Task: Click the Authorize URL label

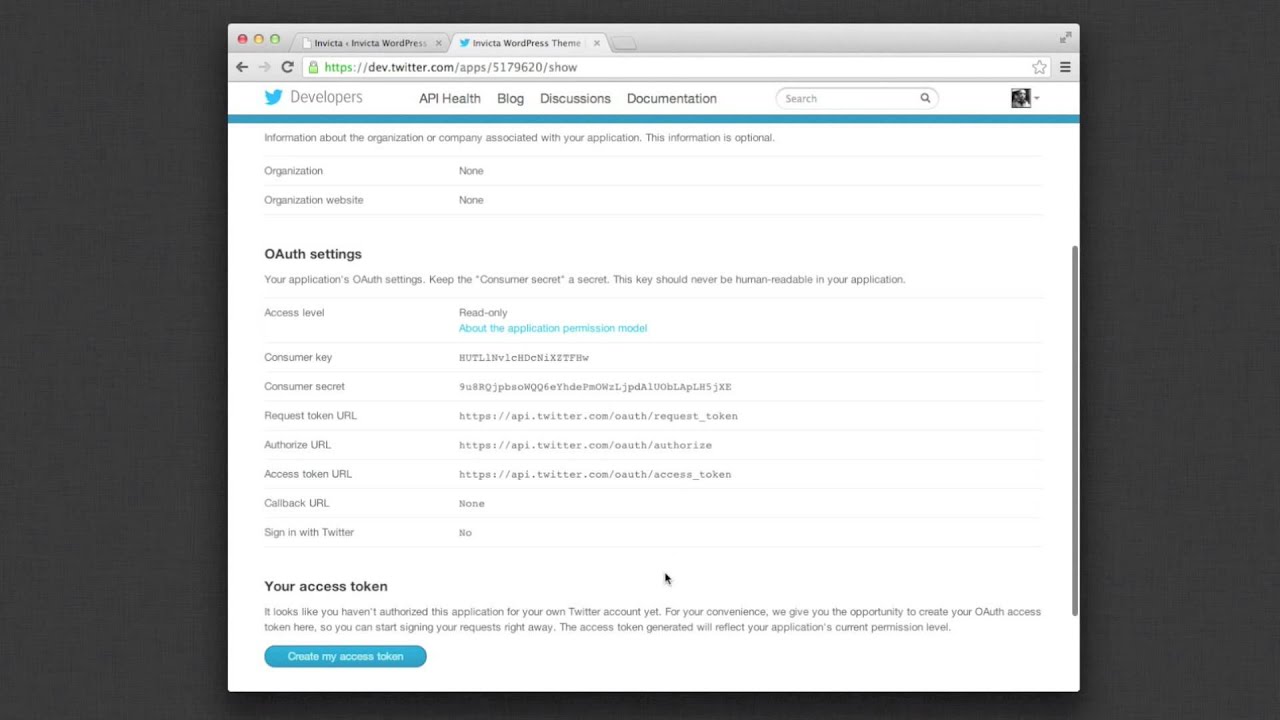Action: (x=297, y=444)
